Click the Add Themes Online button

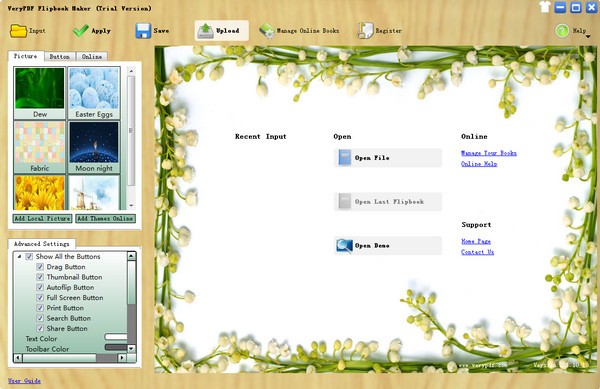[x=106, y=218]
